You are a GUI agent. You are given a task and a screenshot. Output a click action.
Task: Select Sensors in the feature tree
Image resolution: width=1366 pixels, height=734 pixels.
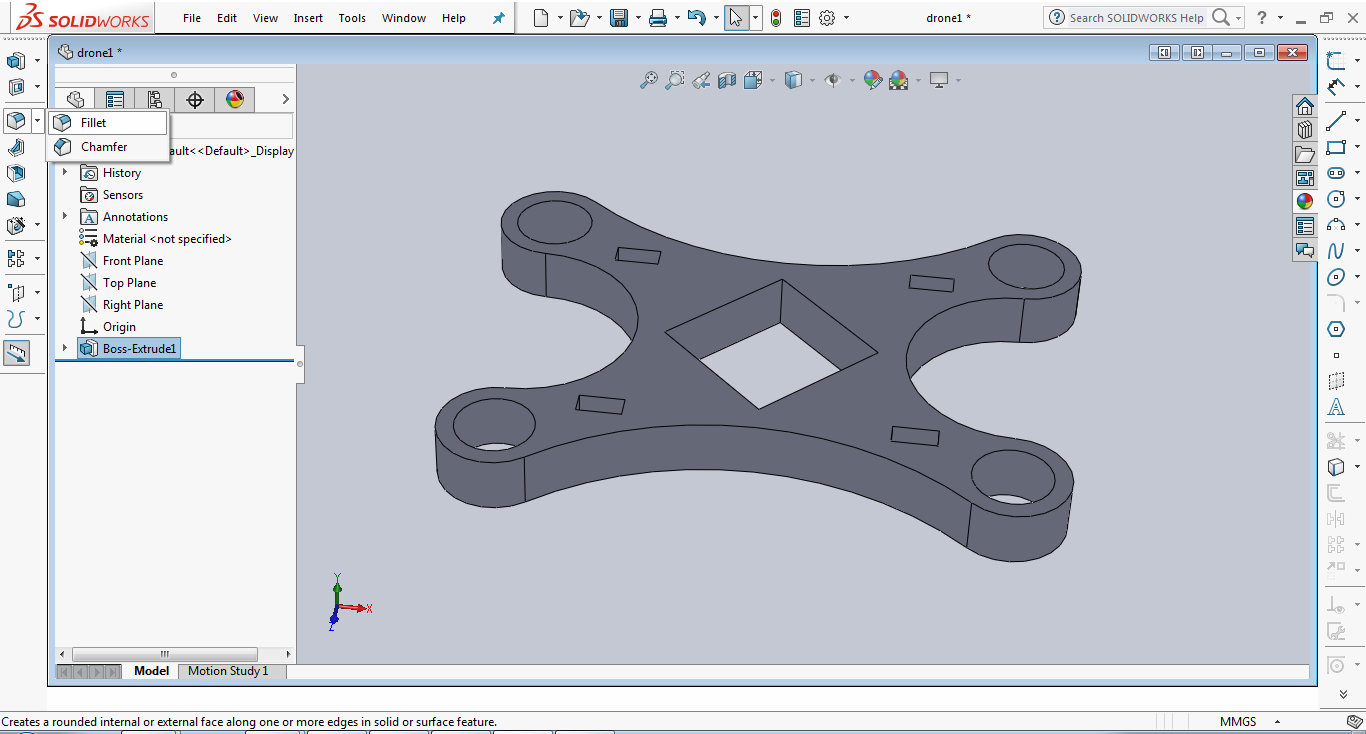122,195
